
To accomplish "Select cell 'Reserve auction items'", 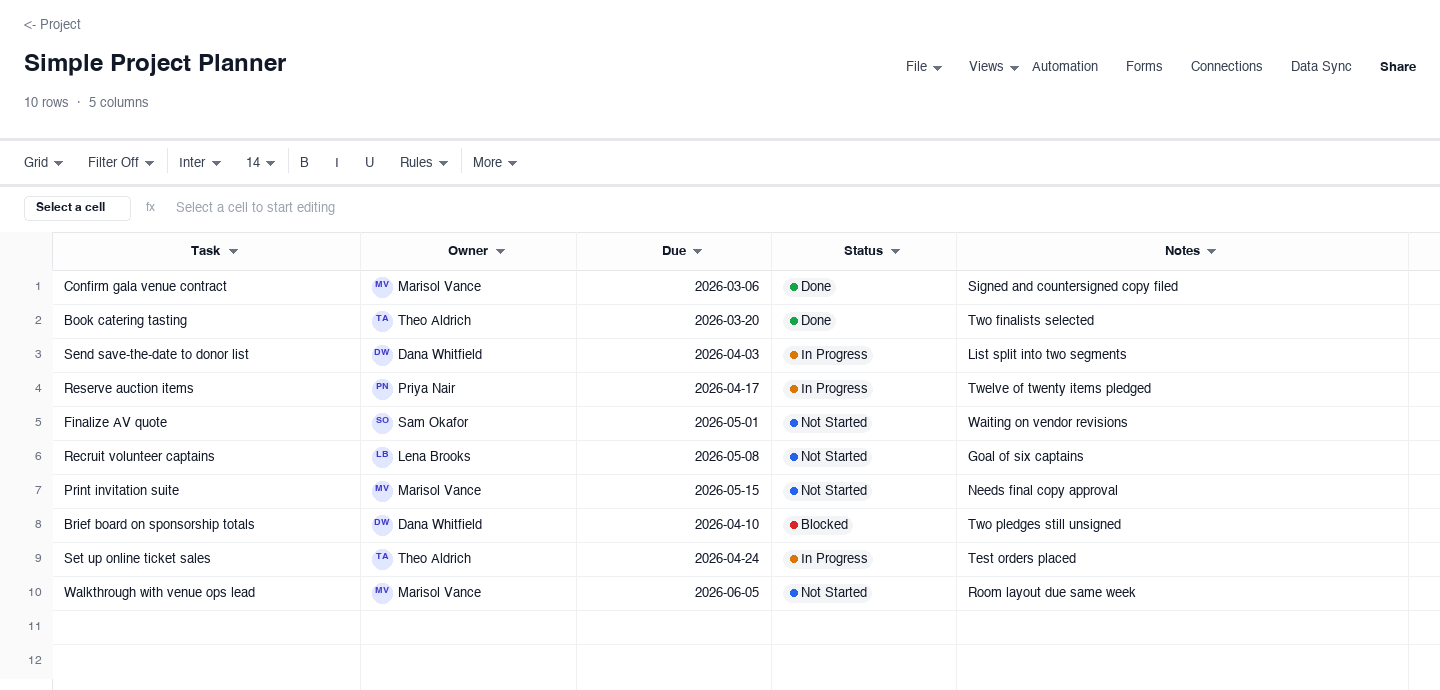I will 206,389.
